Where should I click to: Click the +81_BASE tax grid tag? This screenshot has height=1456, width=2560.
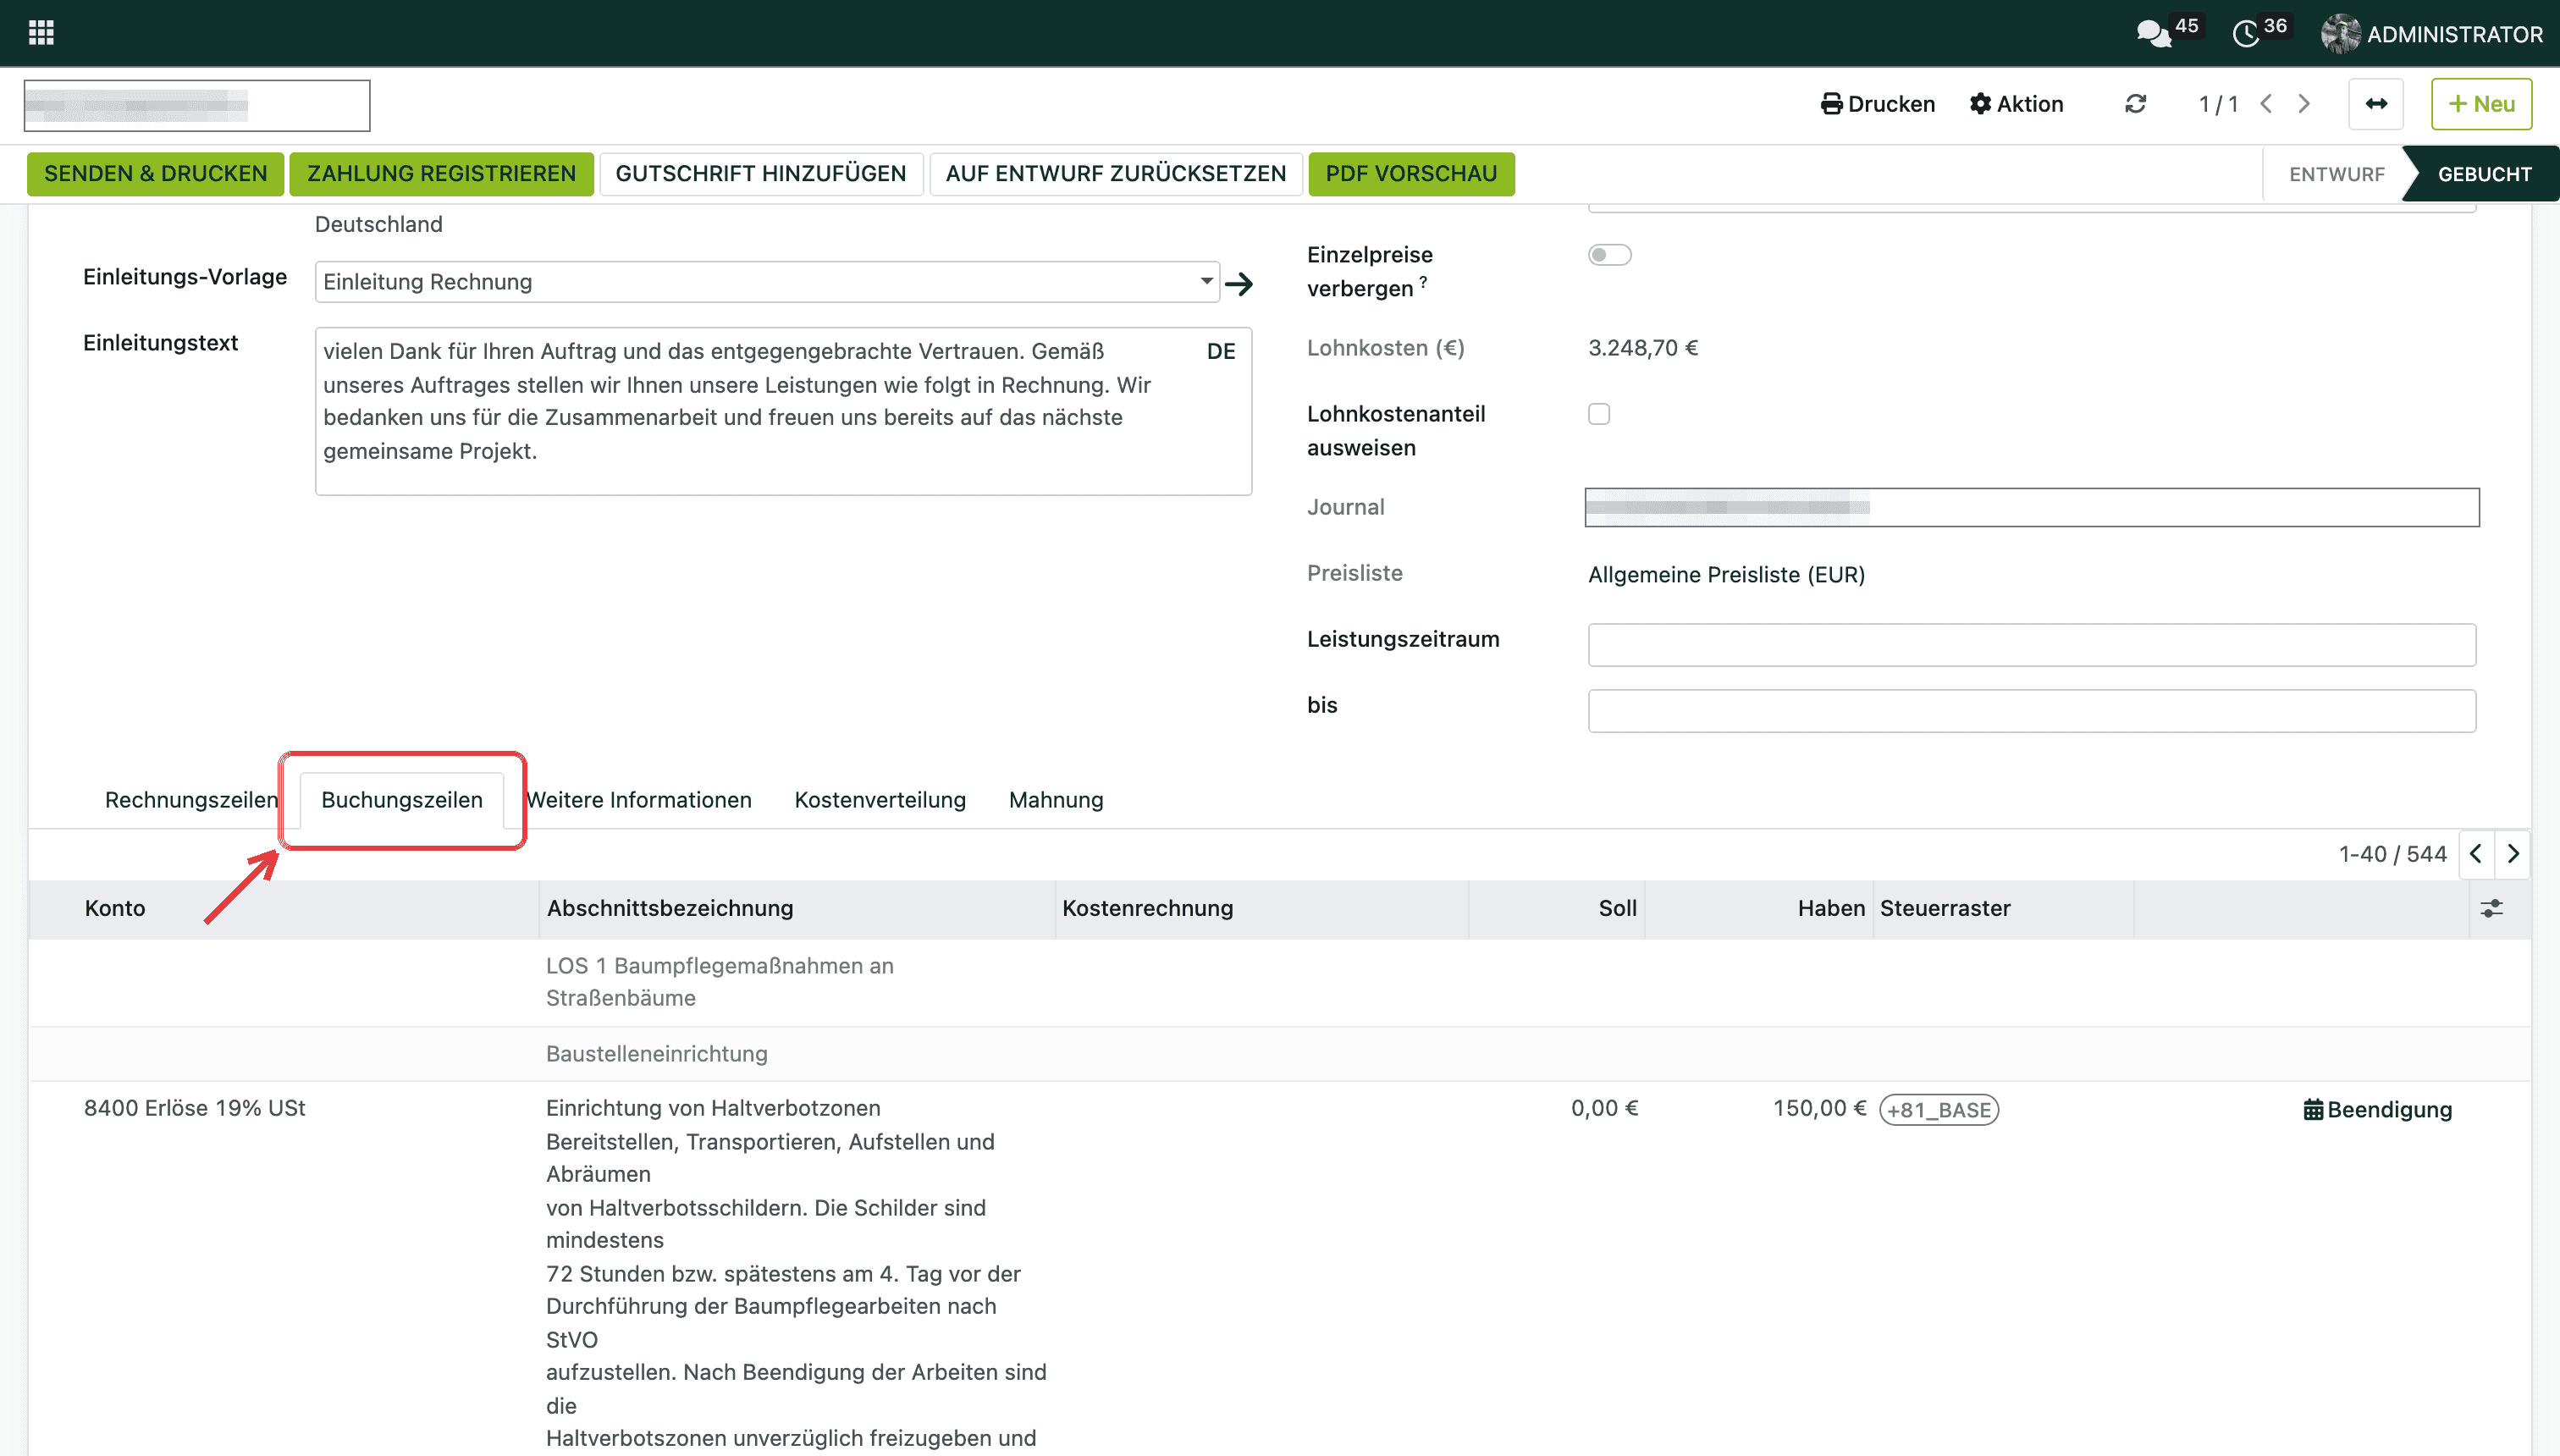point(1939,1110)
